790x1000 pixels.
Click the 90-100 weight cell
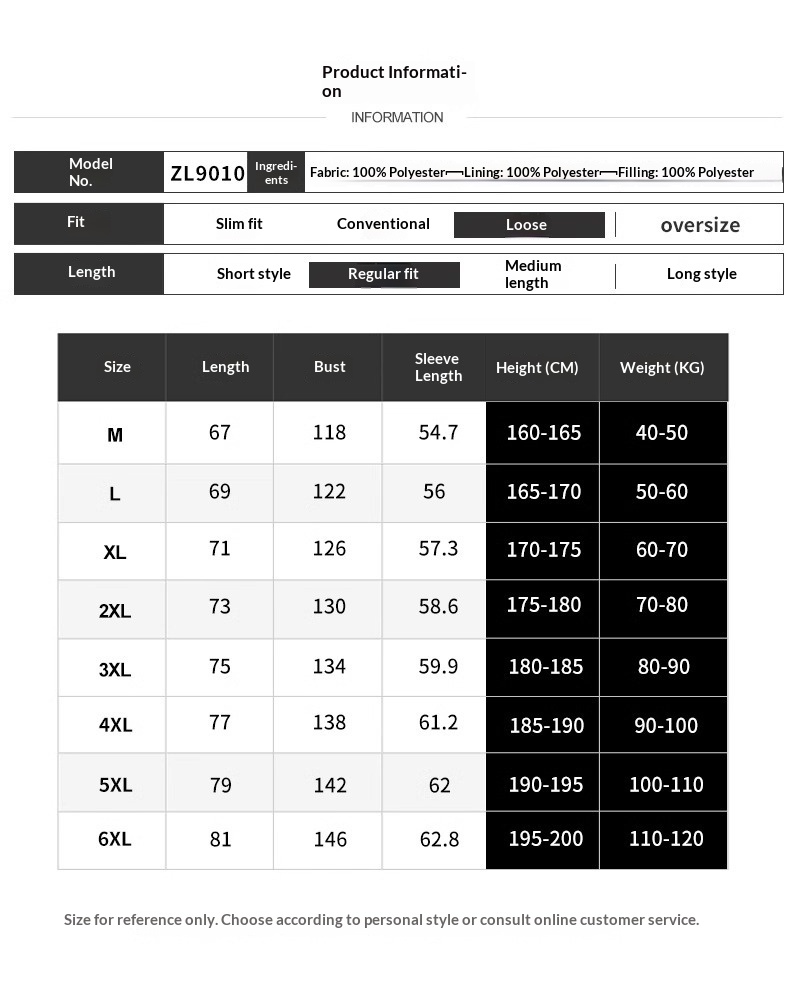coord(666,725)
